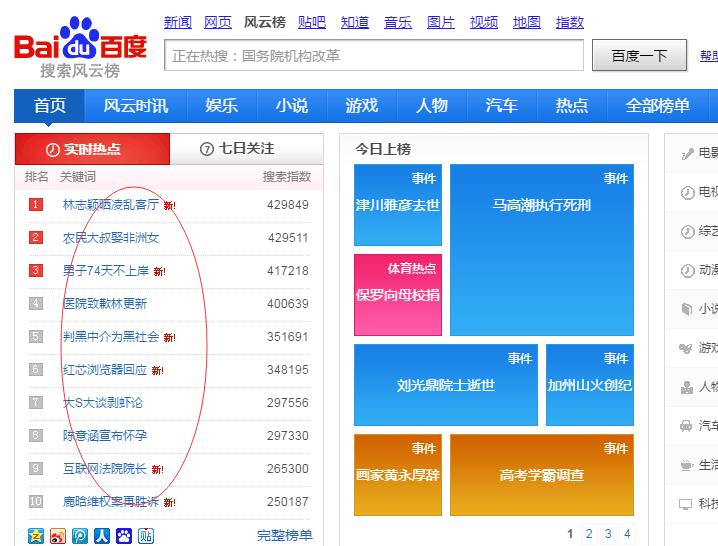Viewport: 718px width, 546px height.
Task: Open the pink 保罗向母校捐 sports tile
Action: [x=398, y=295]
